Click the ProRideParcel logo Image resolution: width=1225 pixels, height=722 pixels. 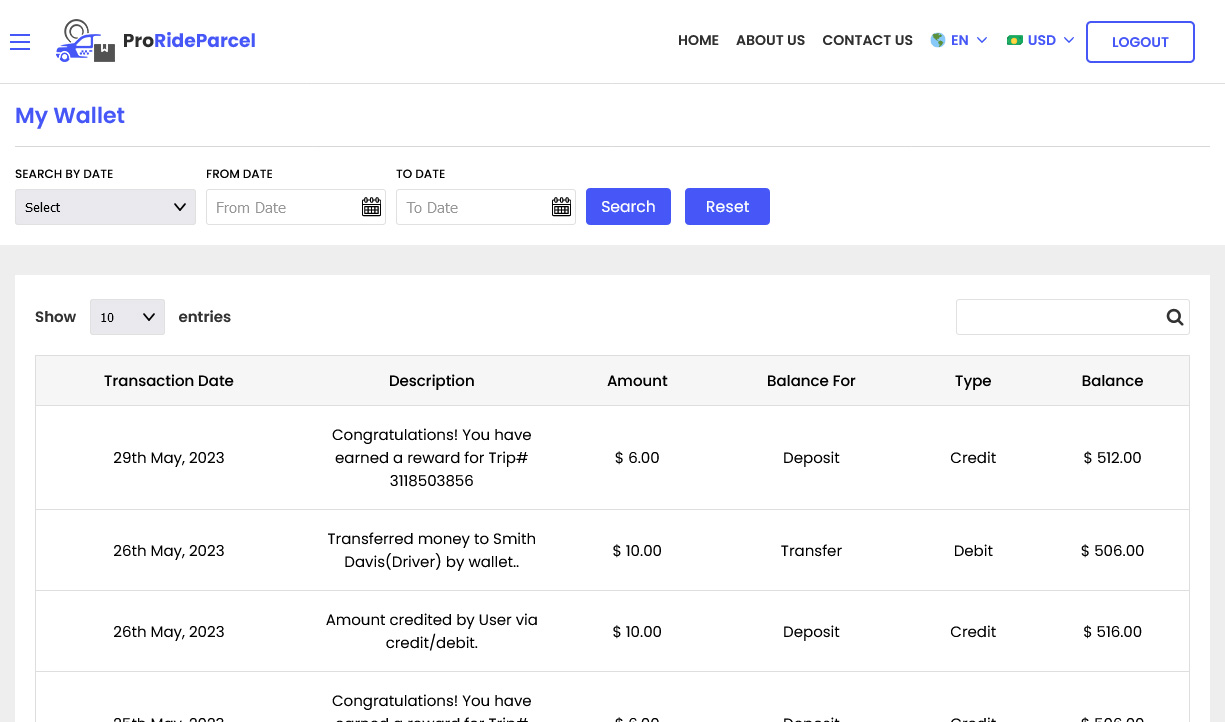(x=156, y=41)
